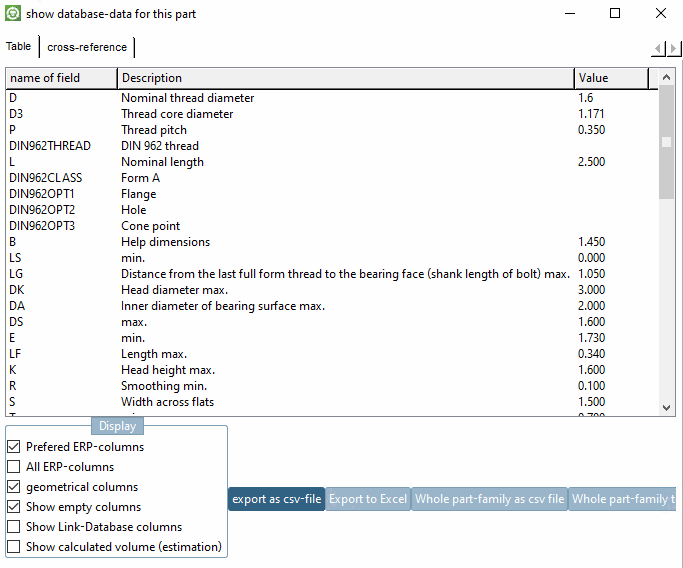This screenshot has height=568, width=683.
Task: Sort by name of field column header
Action: 61,78
